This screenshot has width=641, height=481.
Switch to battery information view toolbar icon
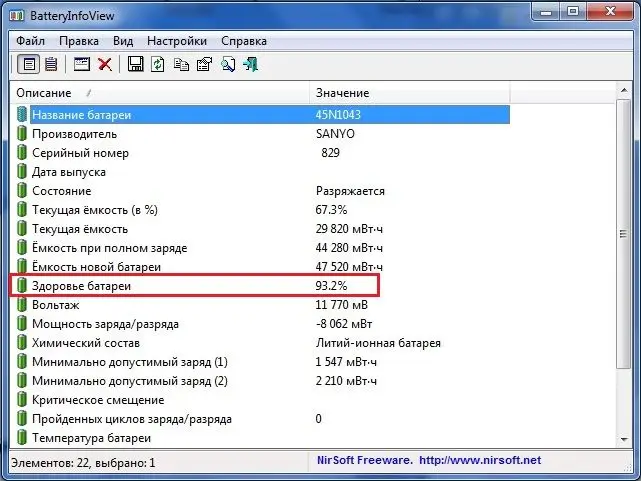(x=29, y=65)
